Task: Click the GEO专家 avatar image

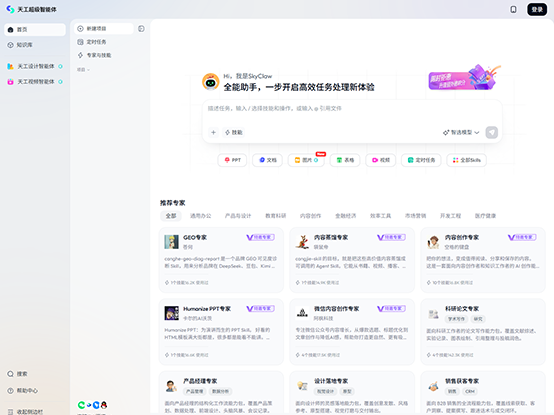Action: 172,242
